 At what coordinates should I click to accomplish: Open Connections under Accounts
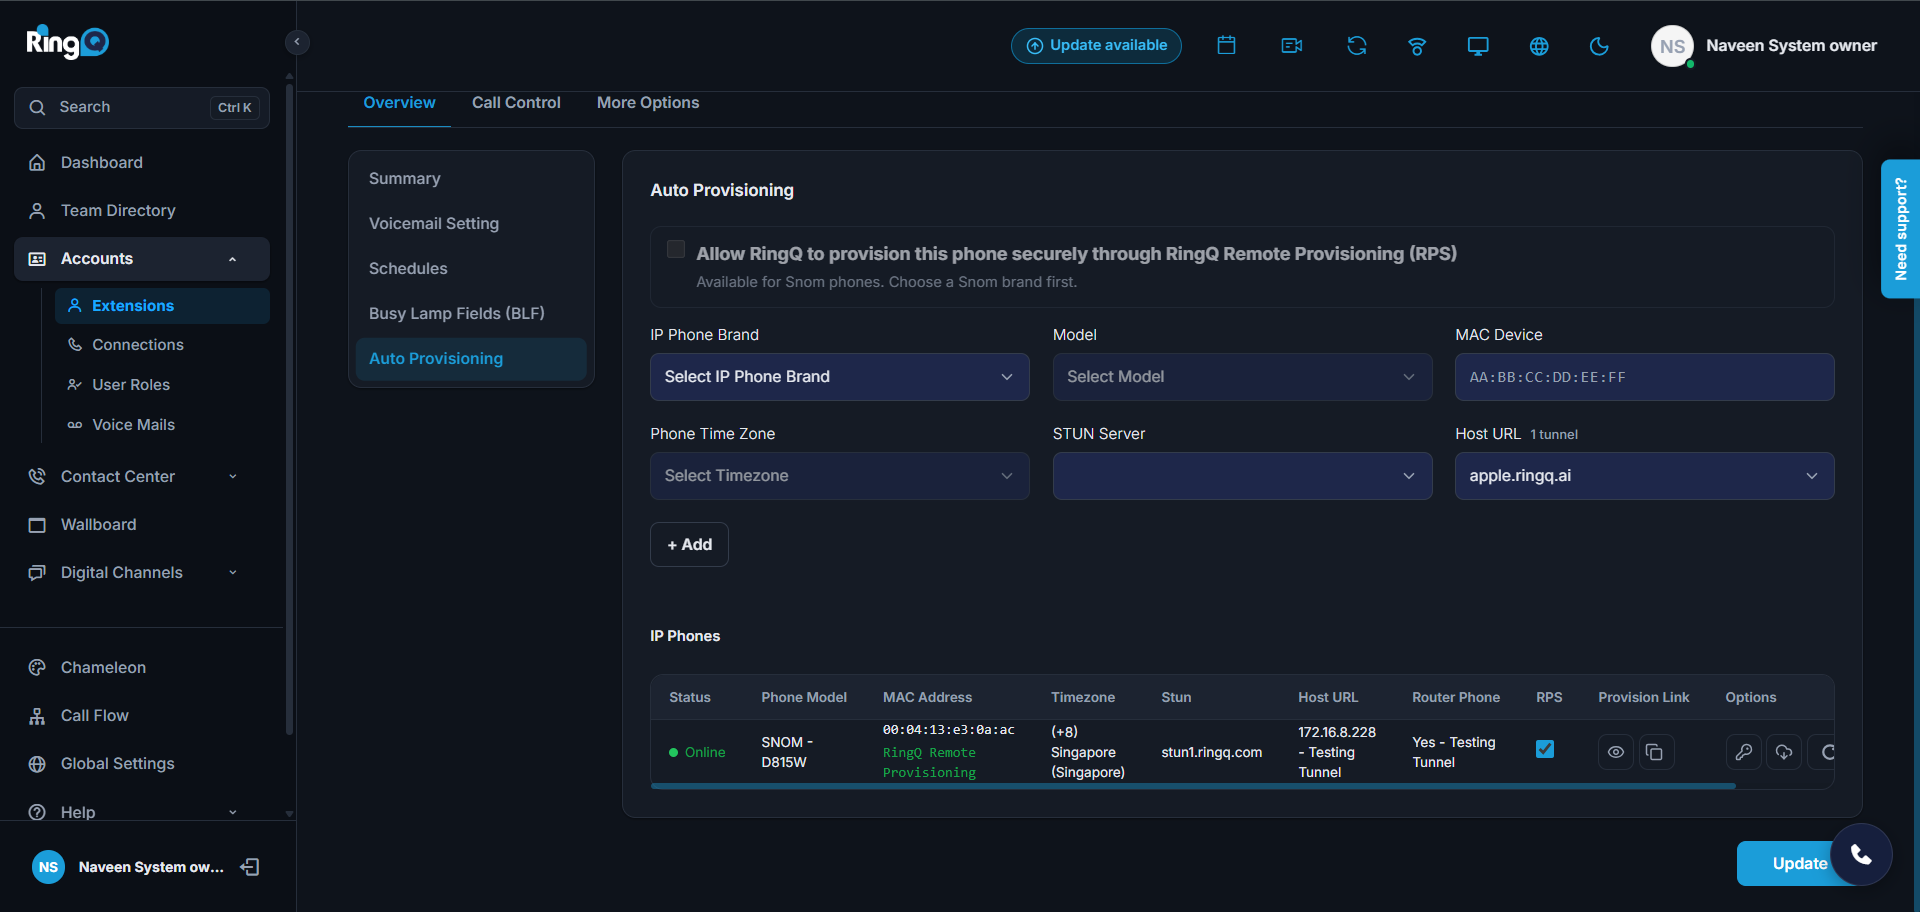pos(162,345)
